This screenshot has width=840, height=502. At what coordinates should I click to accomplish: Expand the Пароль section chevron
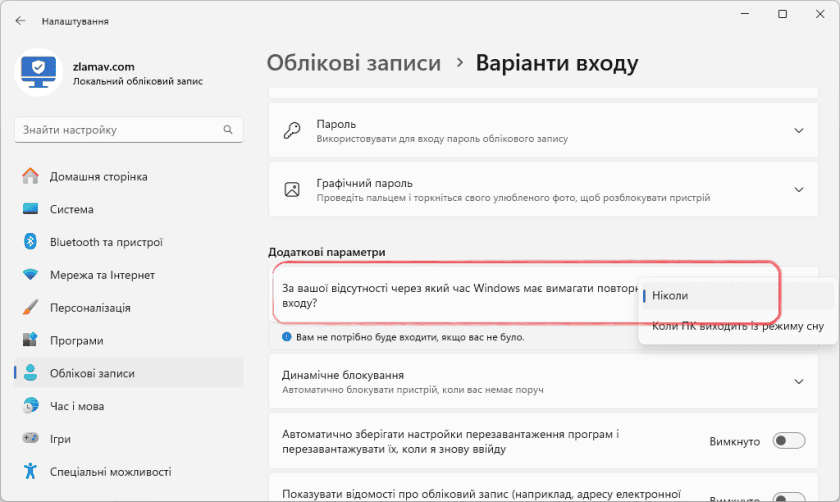coord(799,131)
